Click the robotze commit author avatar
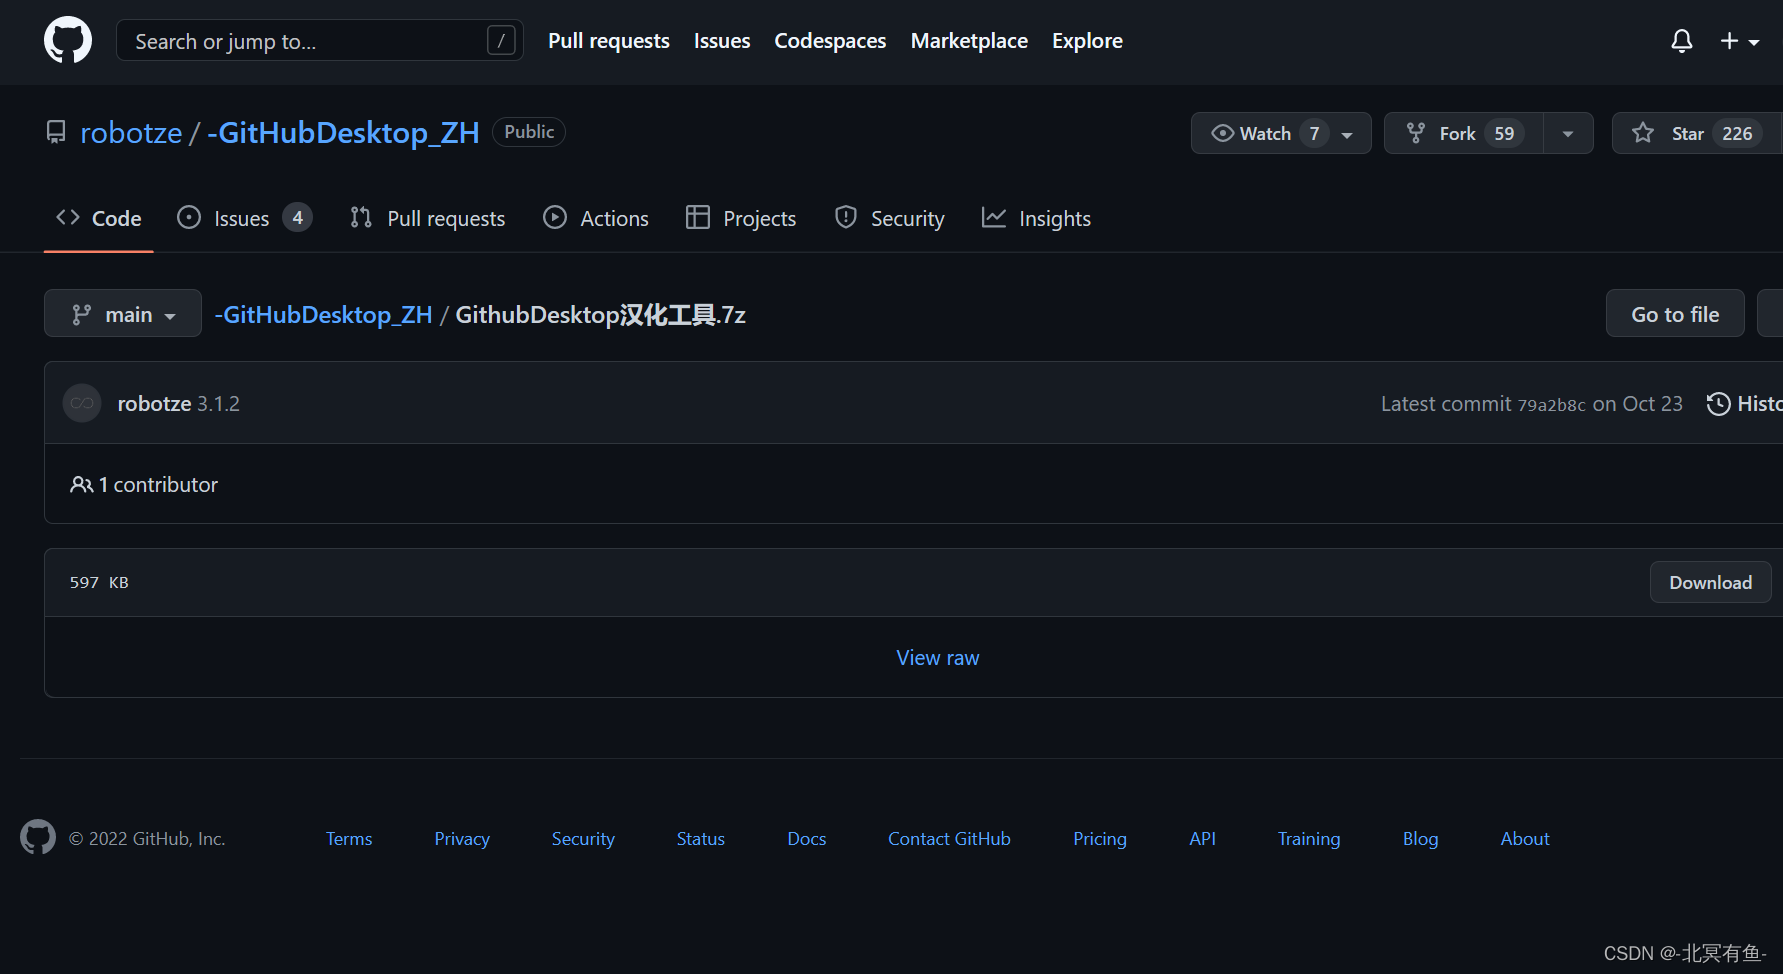Screen dimensions: 1783x974 click(82, 403)
